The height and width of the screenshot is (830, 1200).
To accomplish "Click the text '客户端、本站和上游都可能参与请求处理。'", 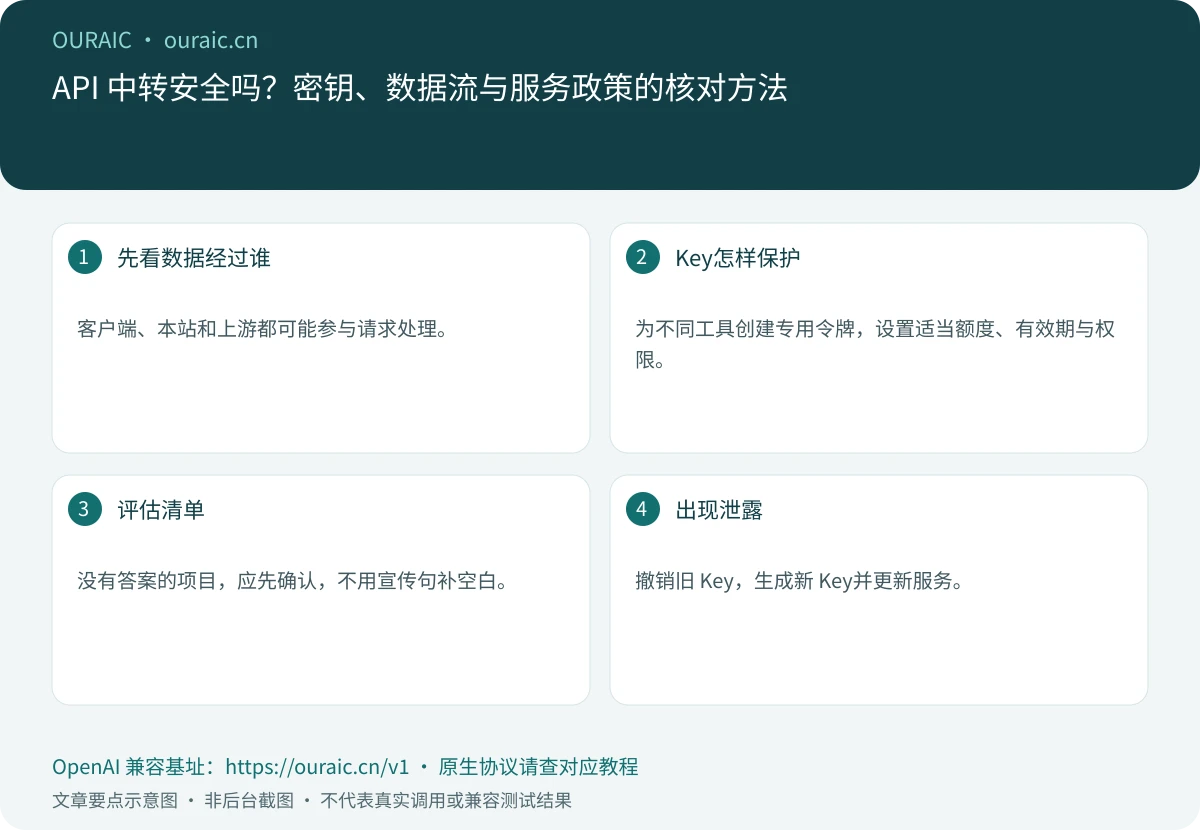I will click(262, 329).
